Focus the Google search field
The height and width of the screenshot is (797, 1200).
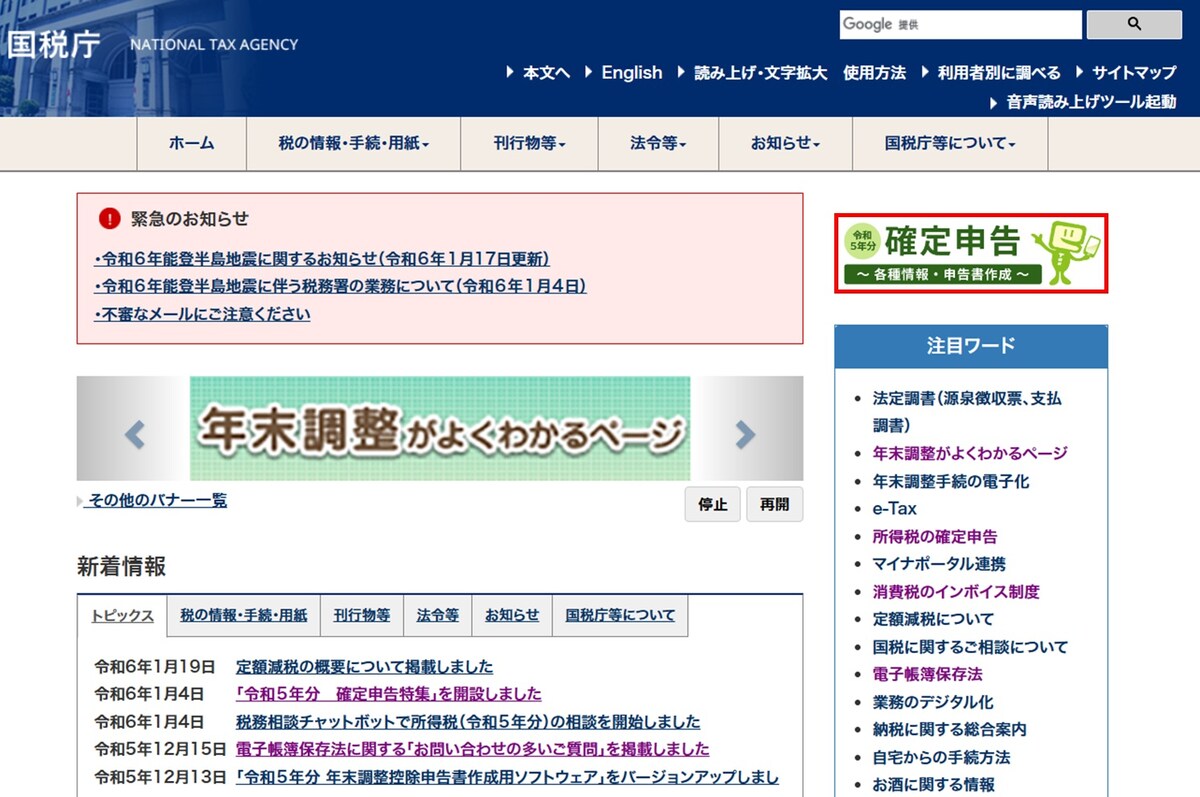[x=960, y=24]
